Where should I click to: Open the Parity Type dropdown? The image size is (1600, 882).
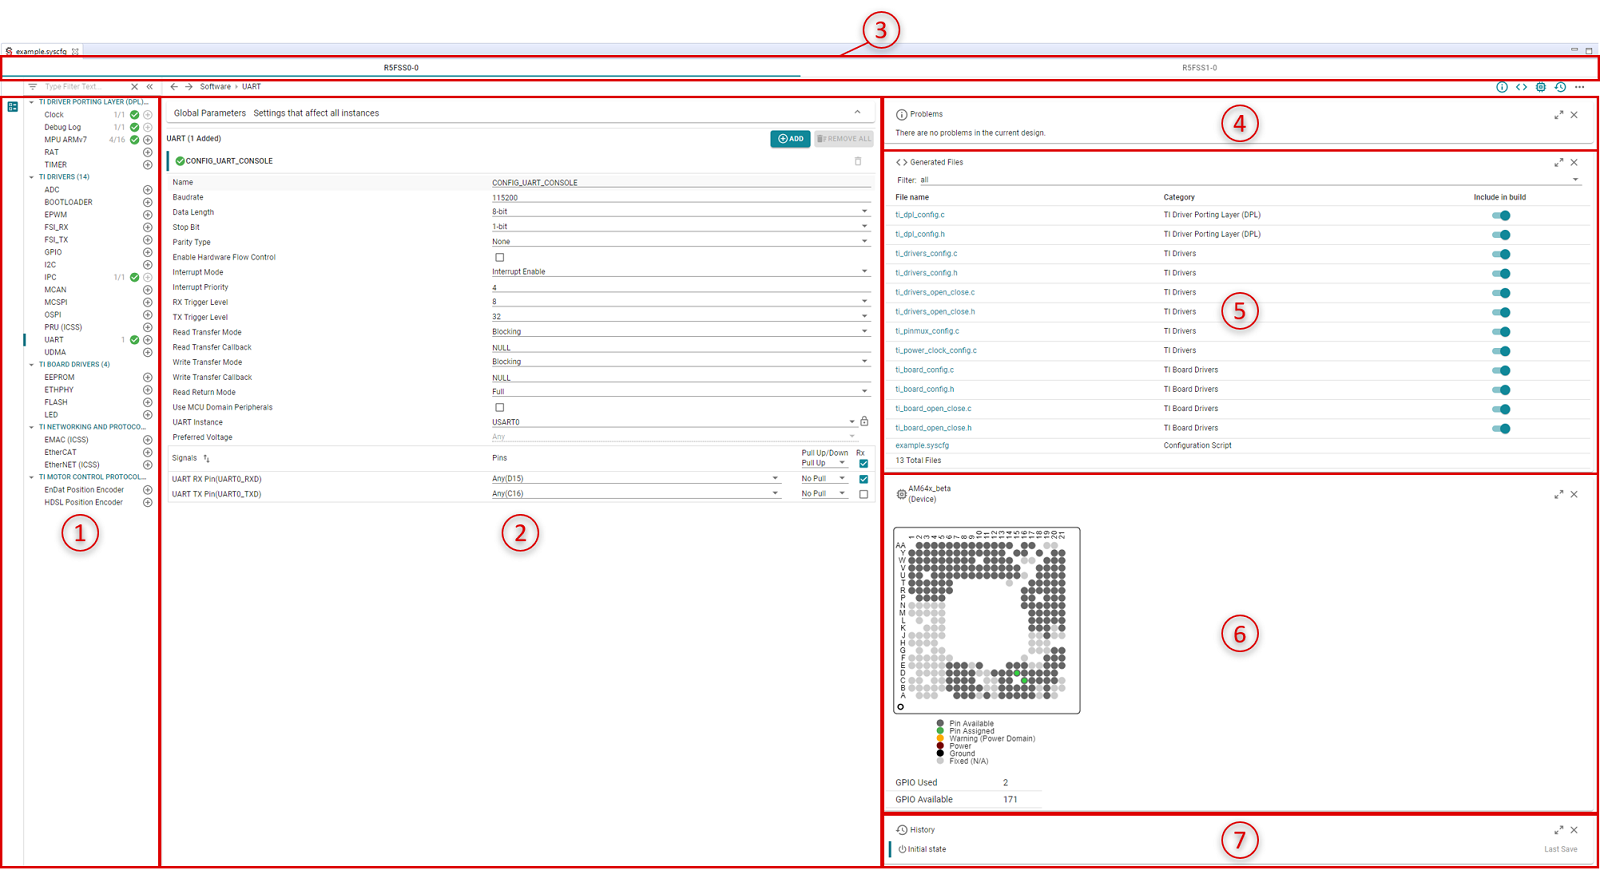pos(680,242)
